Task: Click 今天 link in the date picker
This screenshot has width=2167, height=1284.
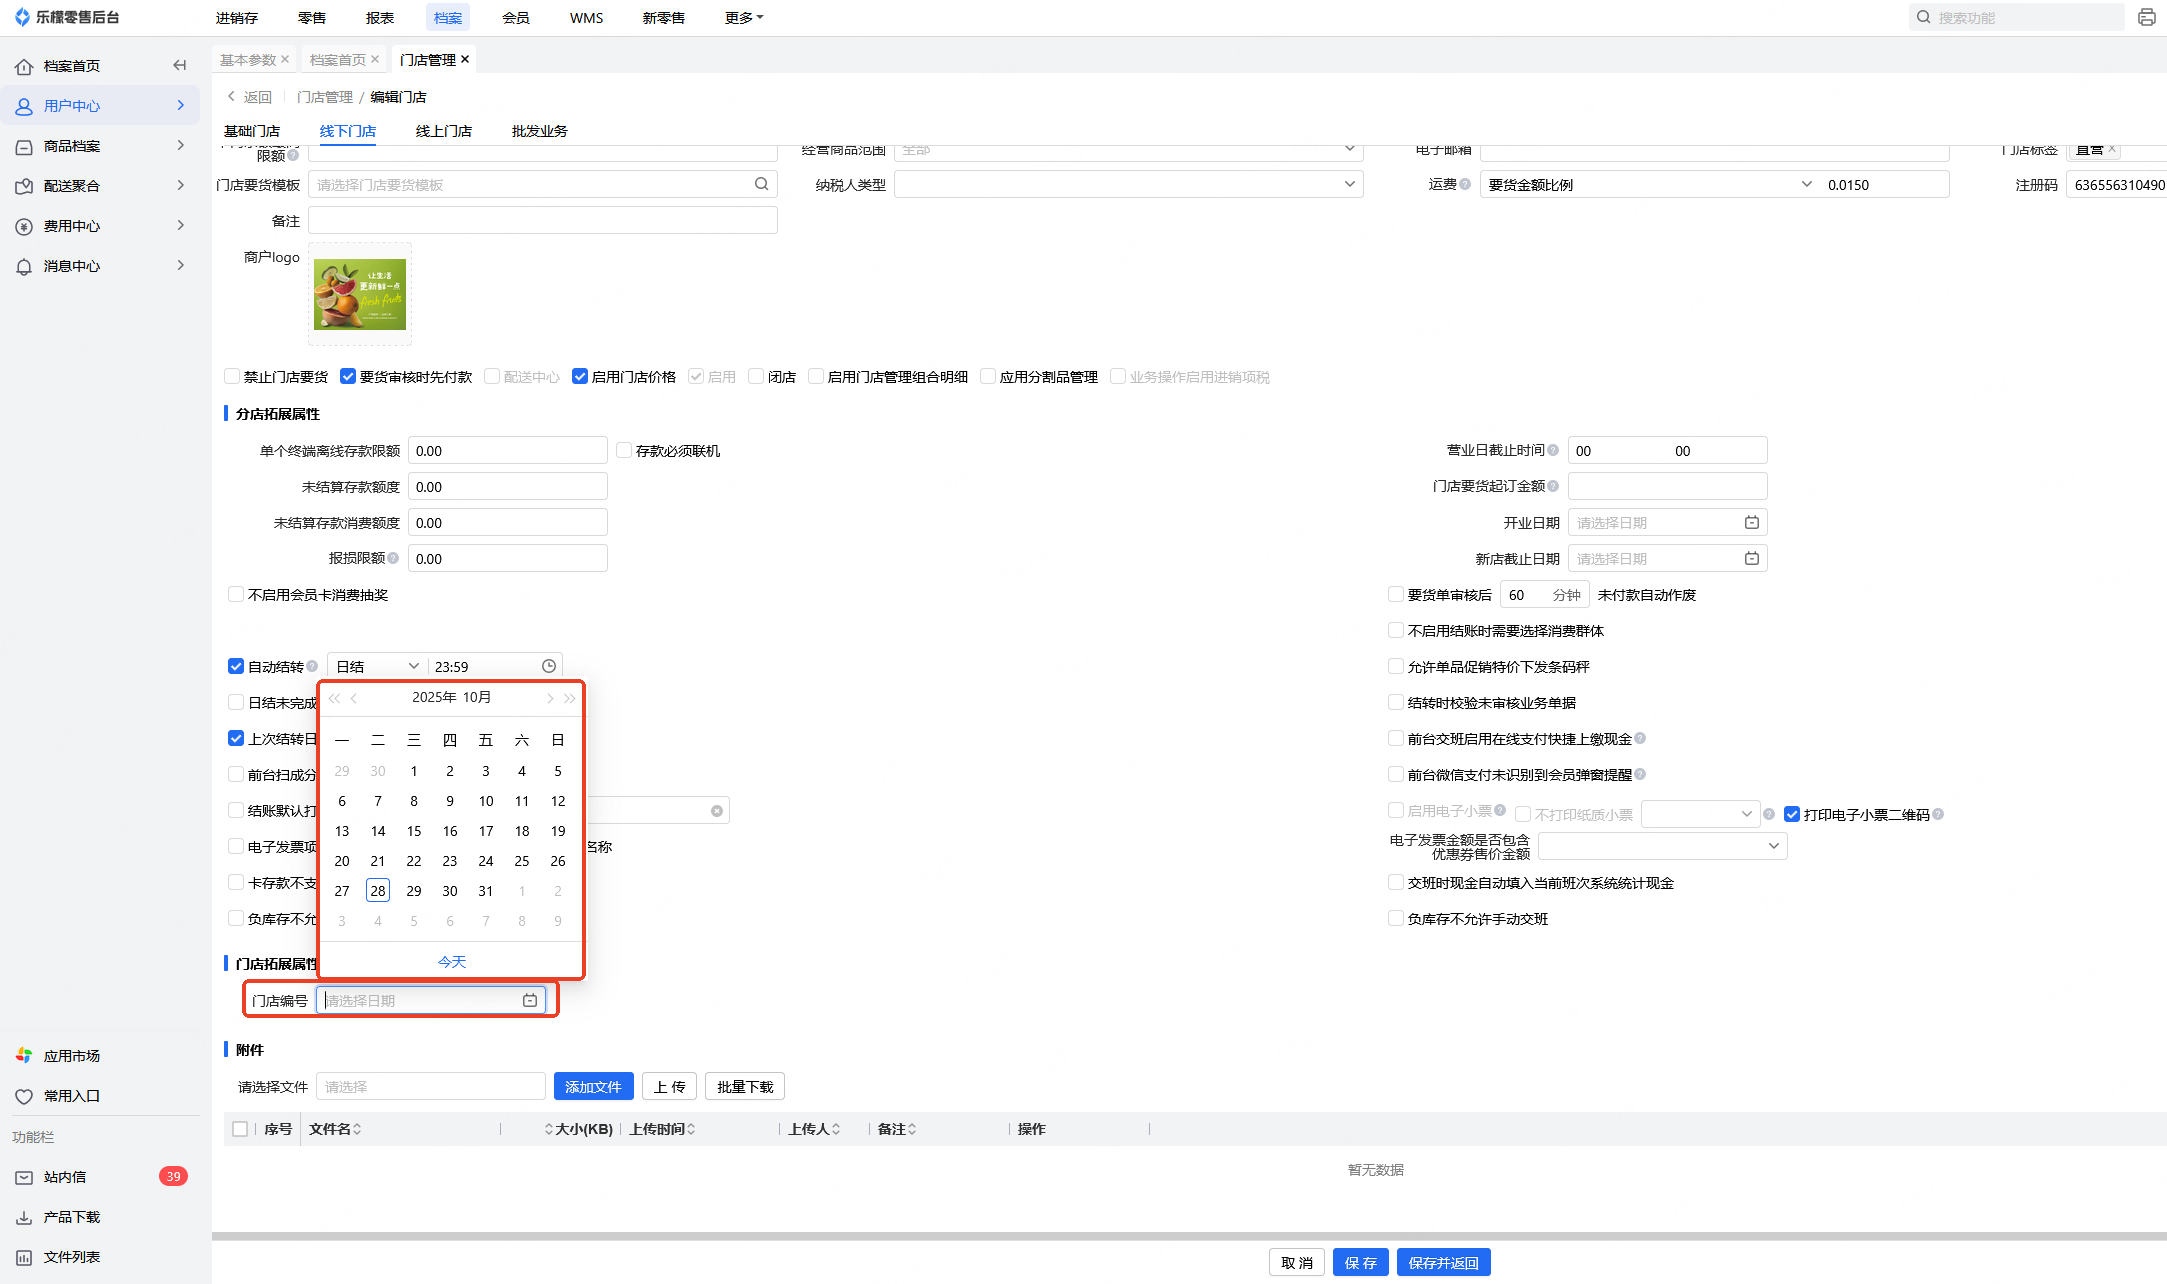Action: [452, 962]
